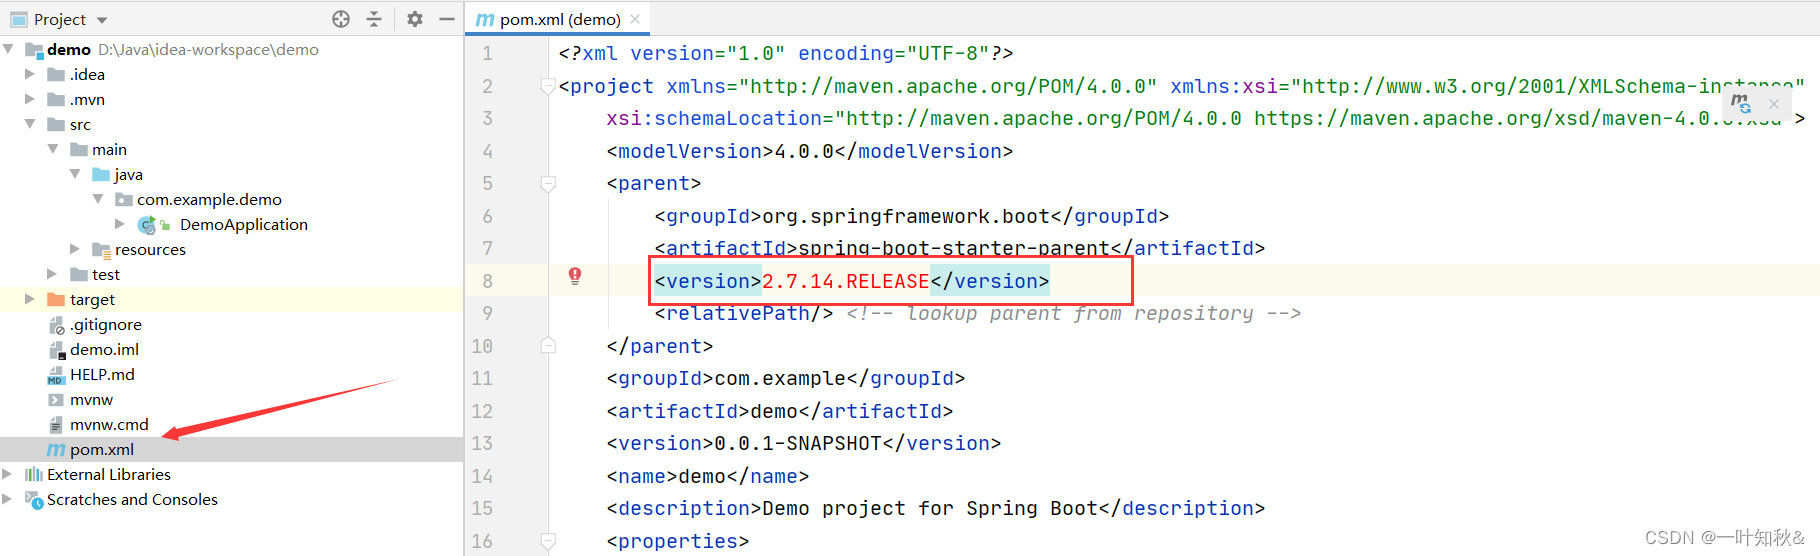Click on 2.7.14.RELEASE version text
Viewport: 1820px width, 556px height.
[845, 281]
